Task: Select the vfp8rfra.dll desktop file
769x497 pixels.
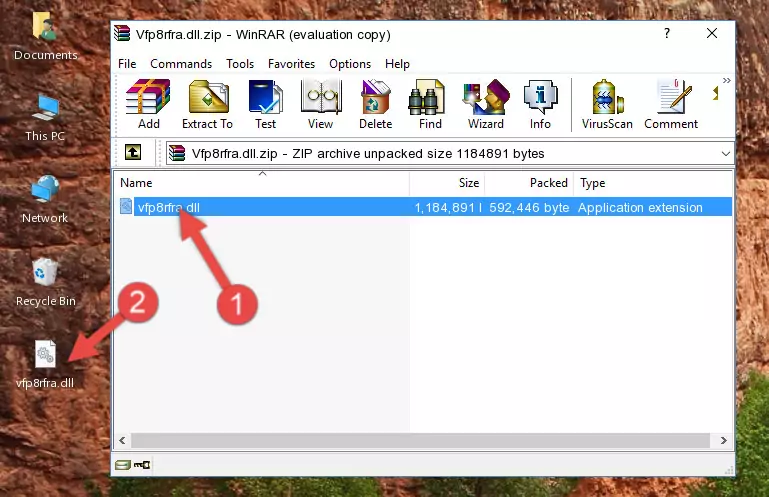Action: tap(45, 365)
